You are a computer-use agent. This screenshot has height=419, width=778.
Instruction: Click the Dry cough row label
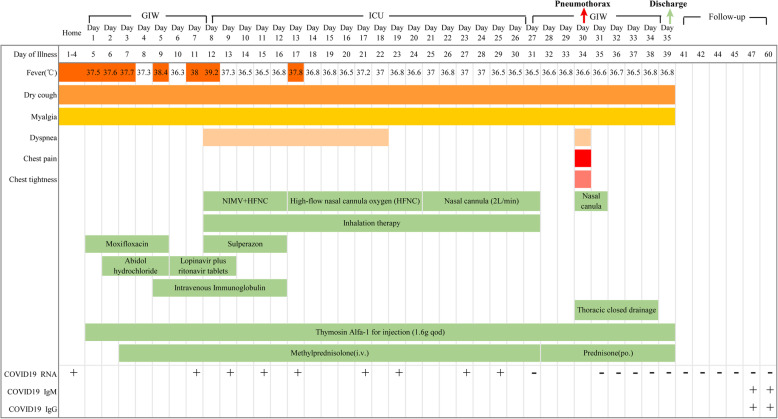(40, 95)
